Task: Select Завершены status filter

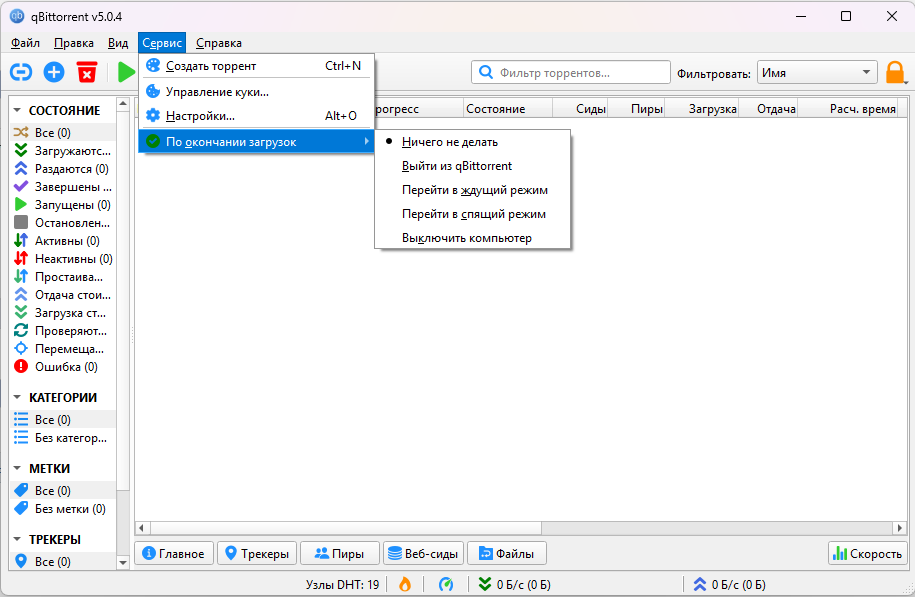Action: (x=62, y=187)
